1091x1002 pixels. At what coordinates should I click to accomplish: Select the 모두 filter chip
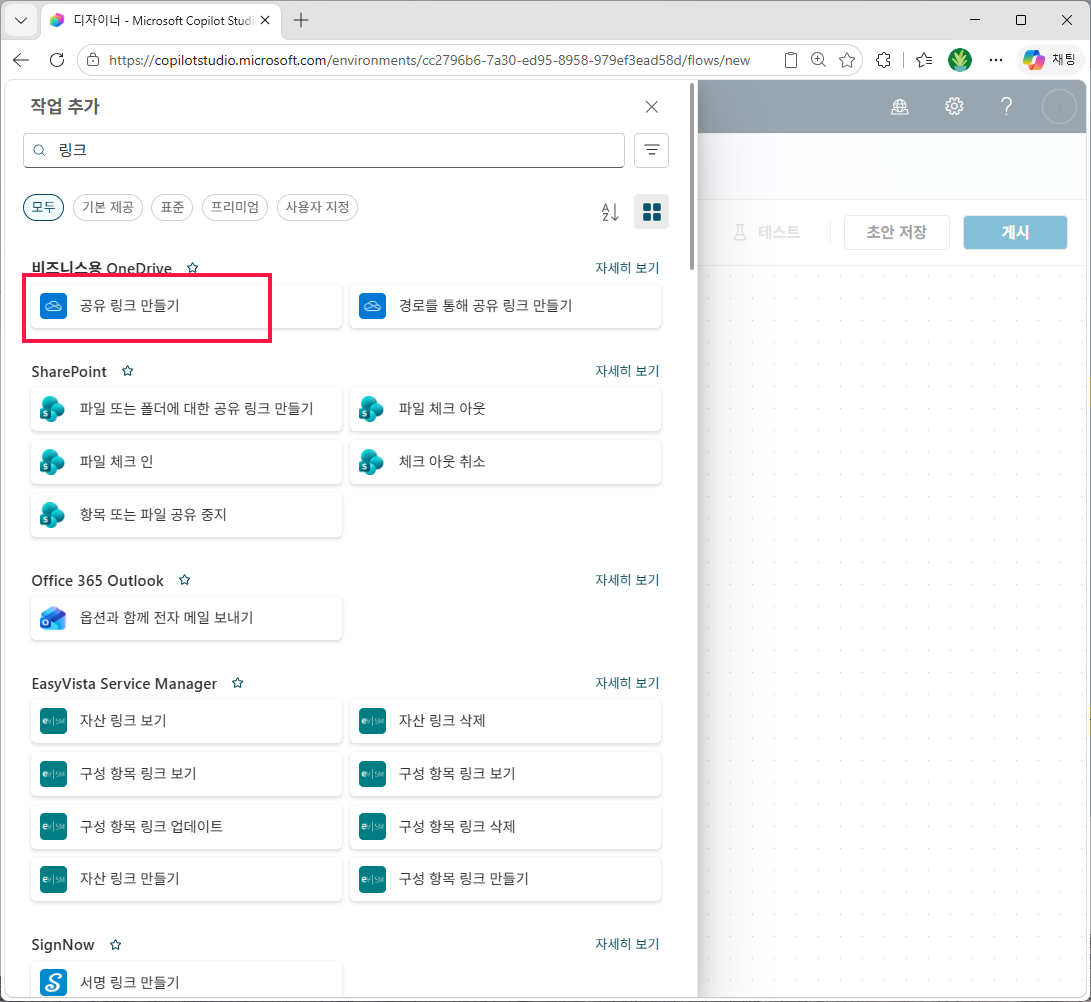pyautogui.click(x=43, y=207)
